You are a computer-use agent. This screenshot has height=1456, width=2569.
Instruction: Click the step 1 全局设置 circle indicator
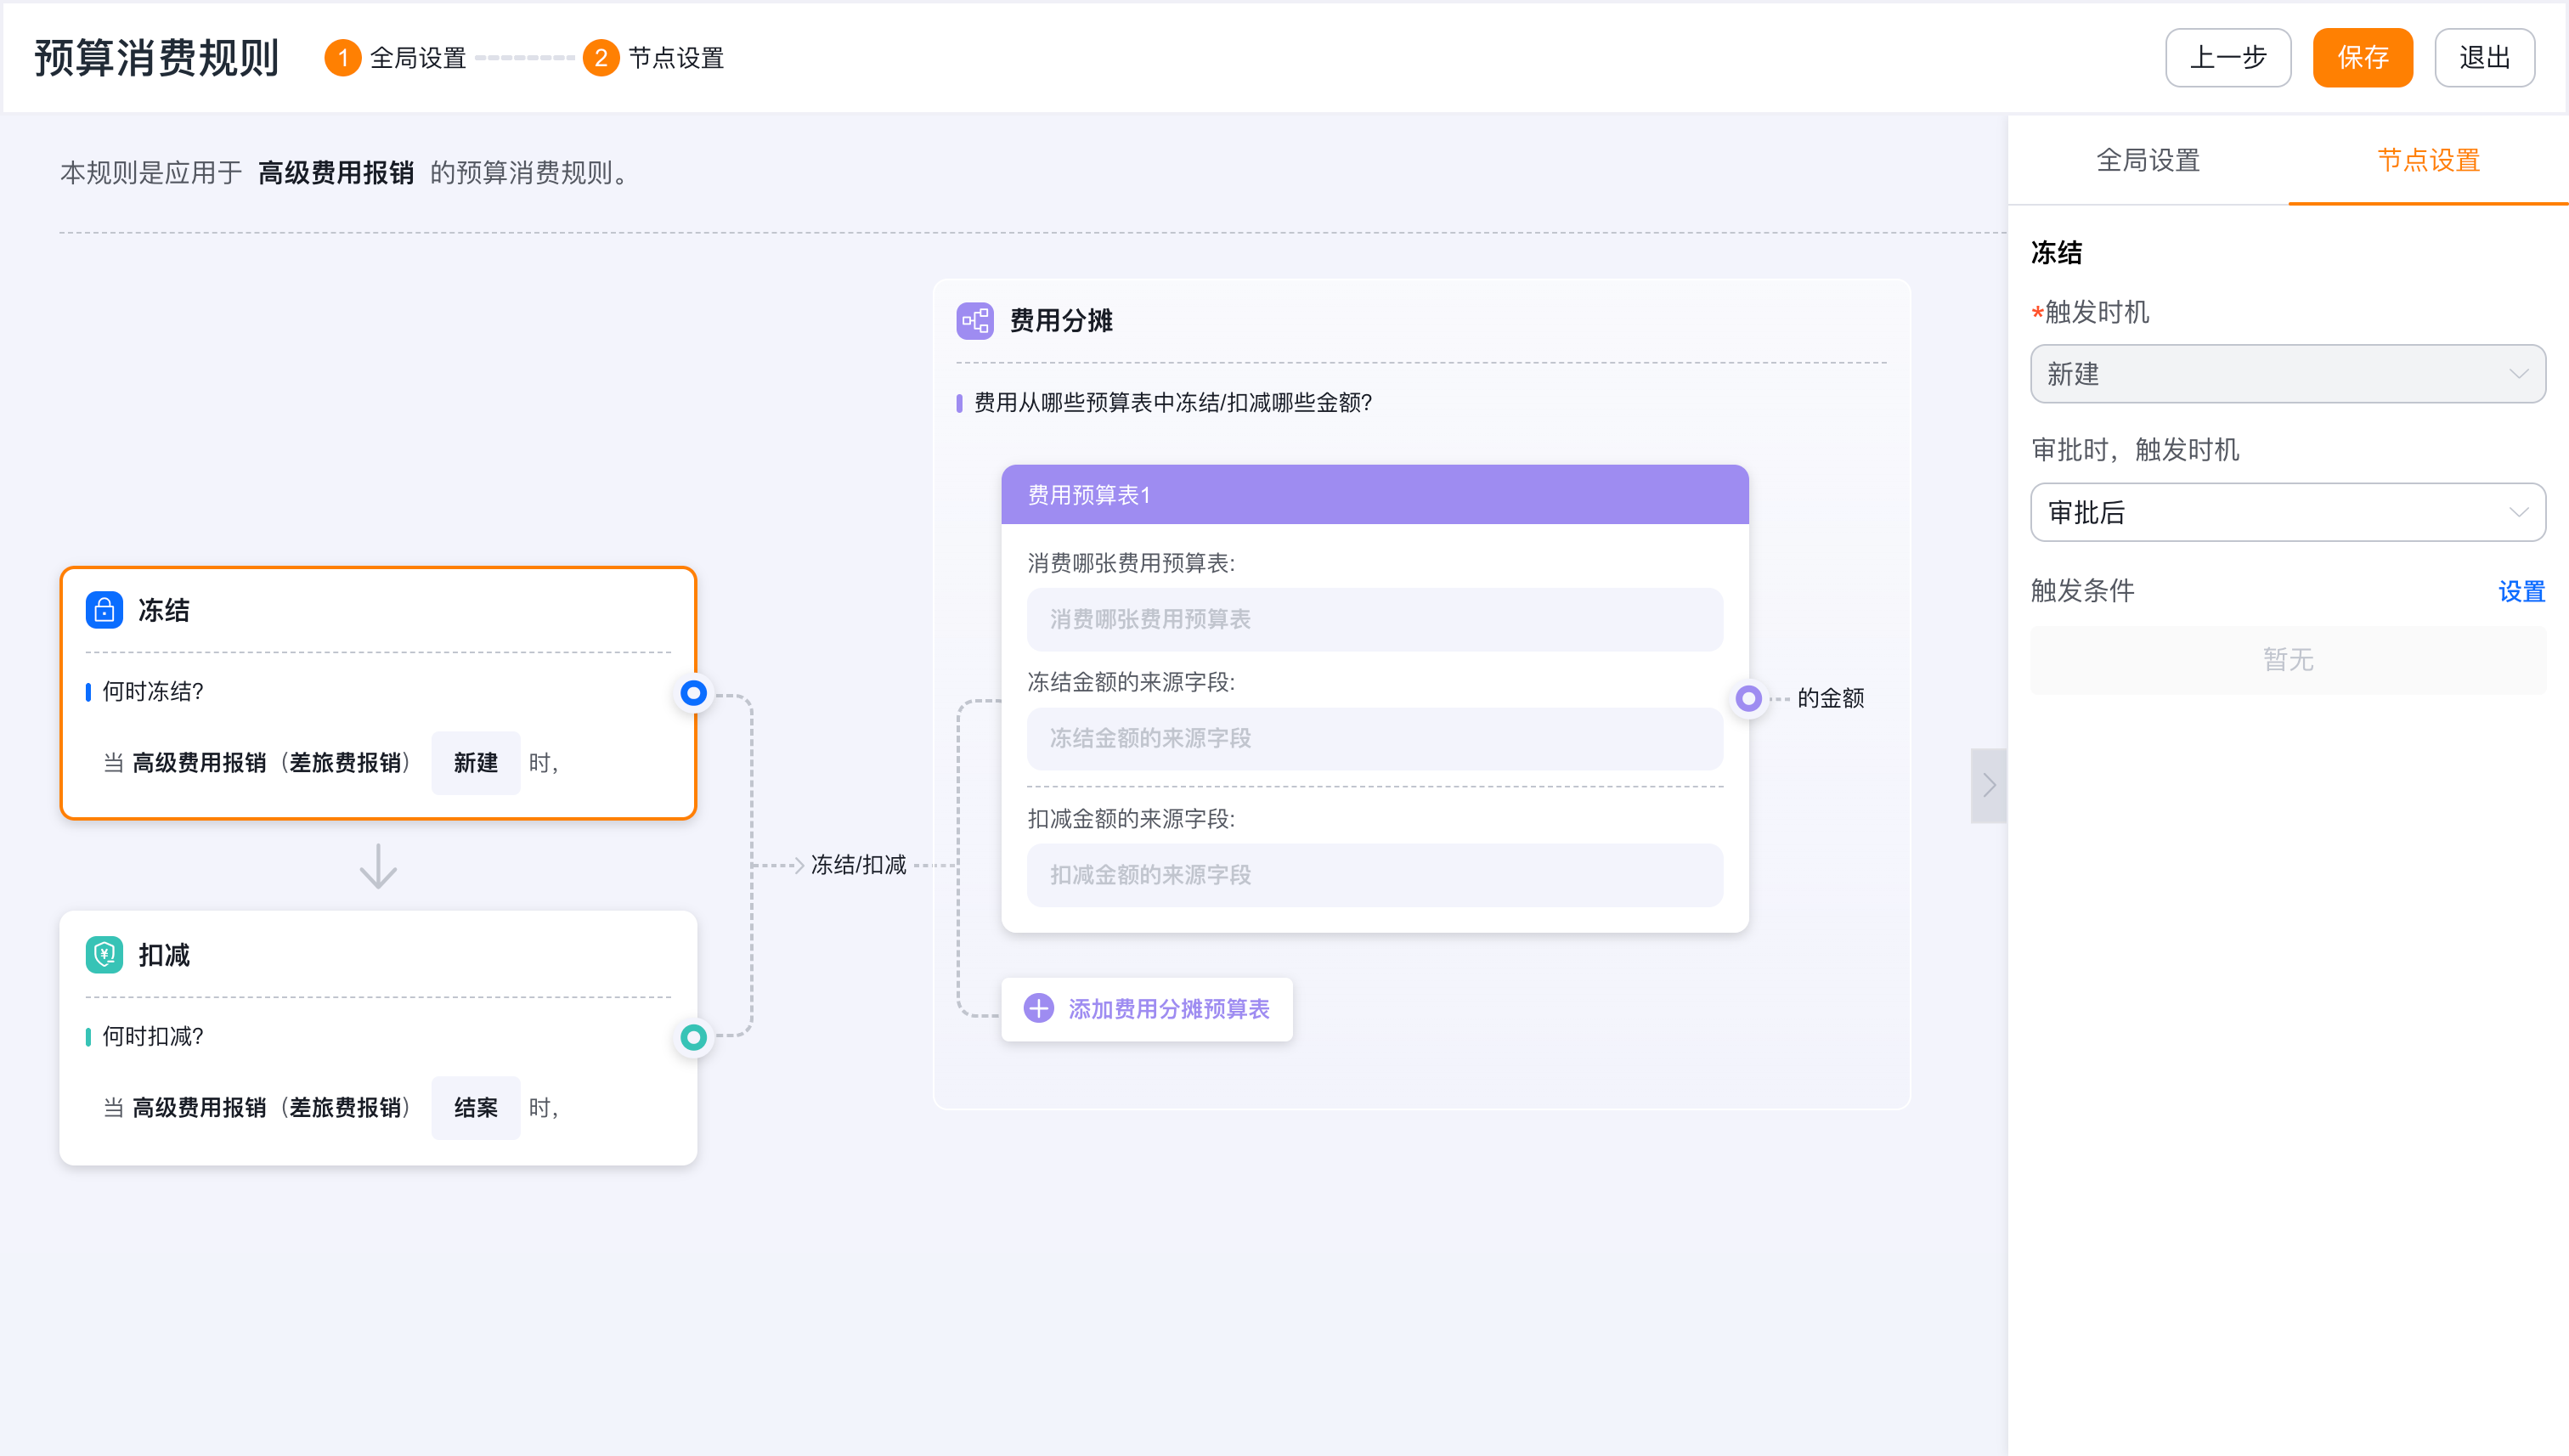pyautogui.click(x=343, y=58)
